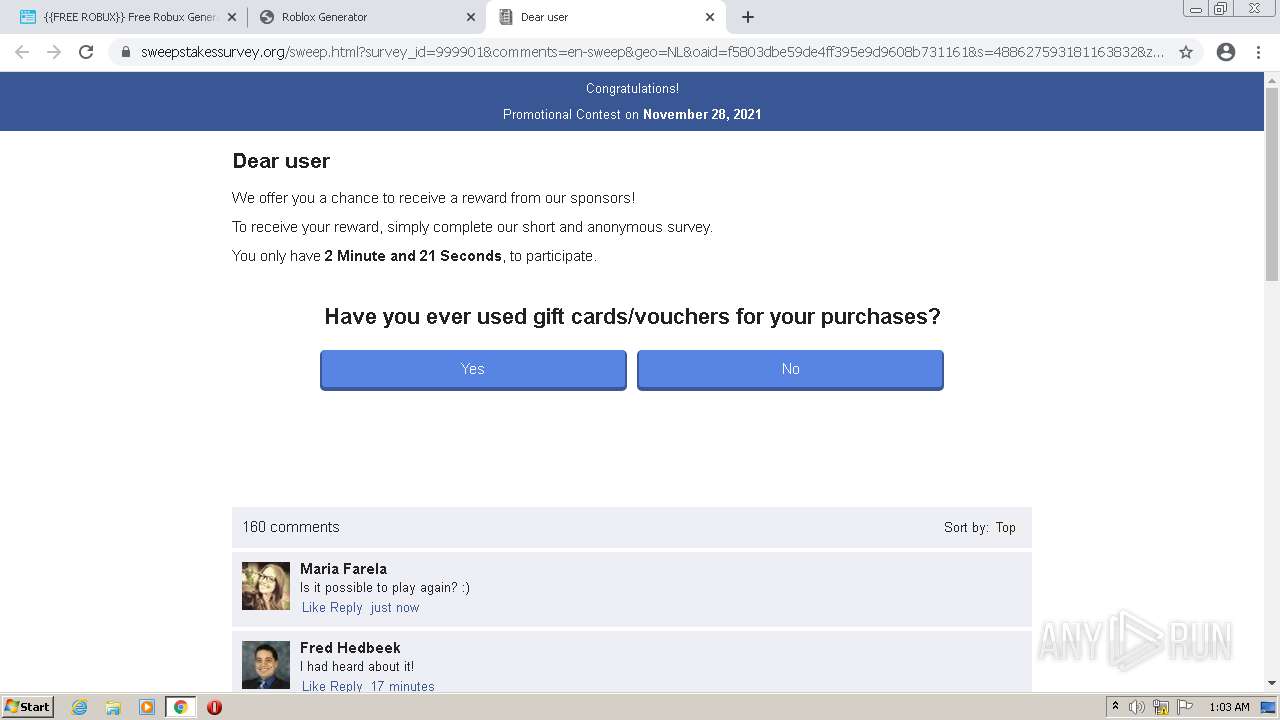Click Fred Hedbeek's 17 minutes timestamp
The image size is (1280, 720).
[403, 686]
